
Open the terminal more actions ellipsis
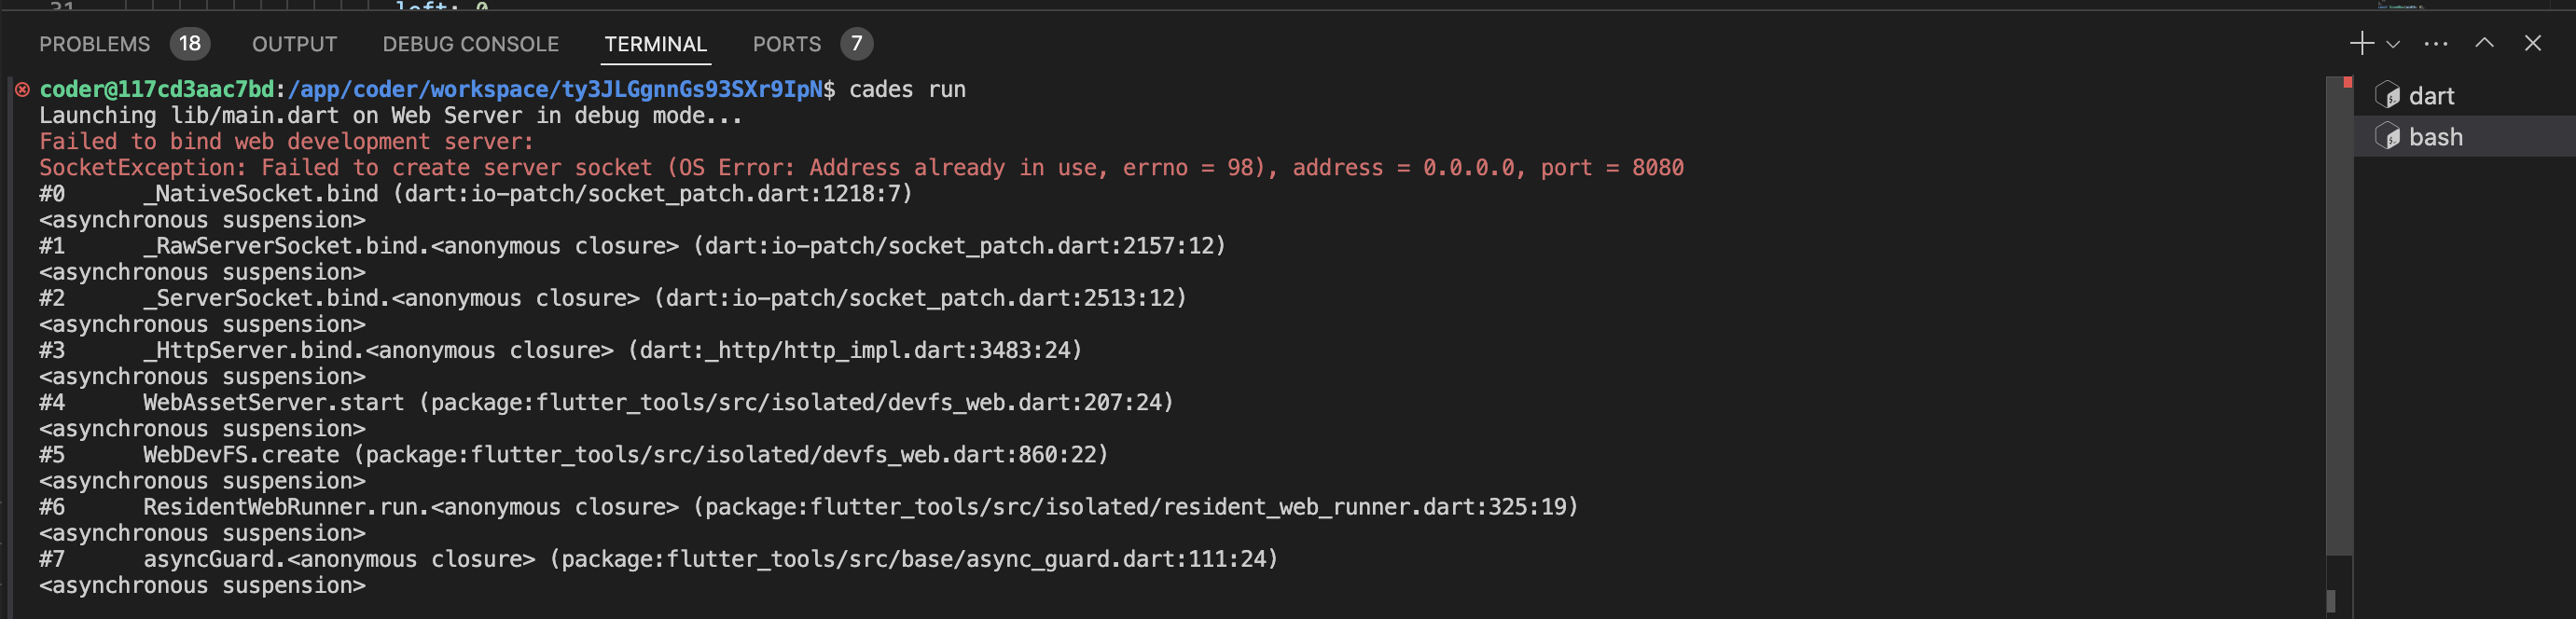2436,44
